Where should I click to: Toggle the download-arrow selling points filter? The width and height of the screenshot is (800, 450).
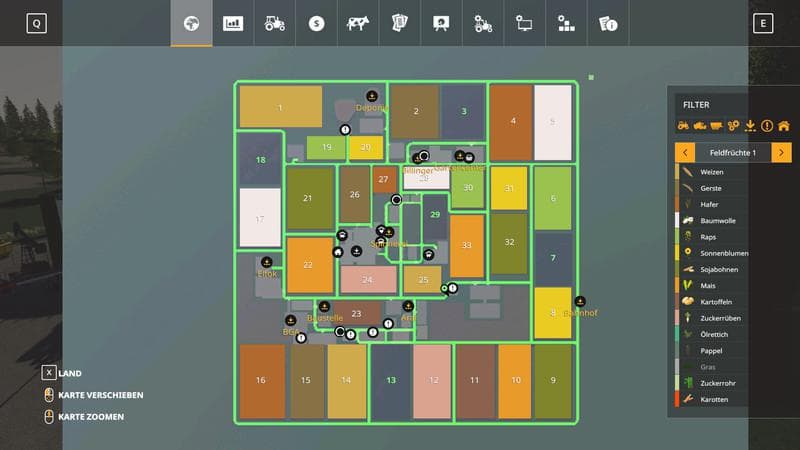click(x=750, y=126)
